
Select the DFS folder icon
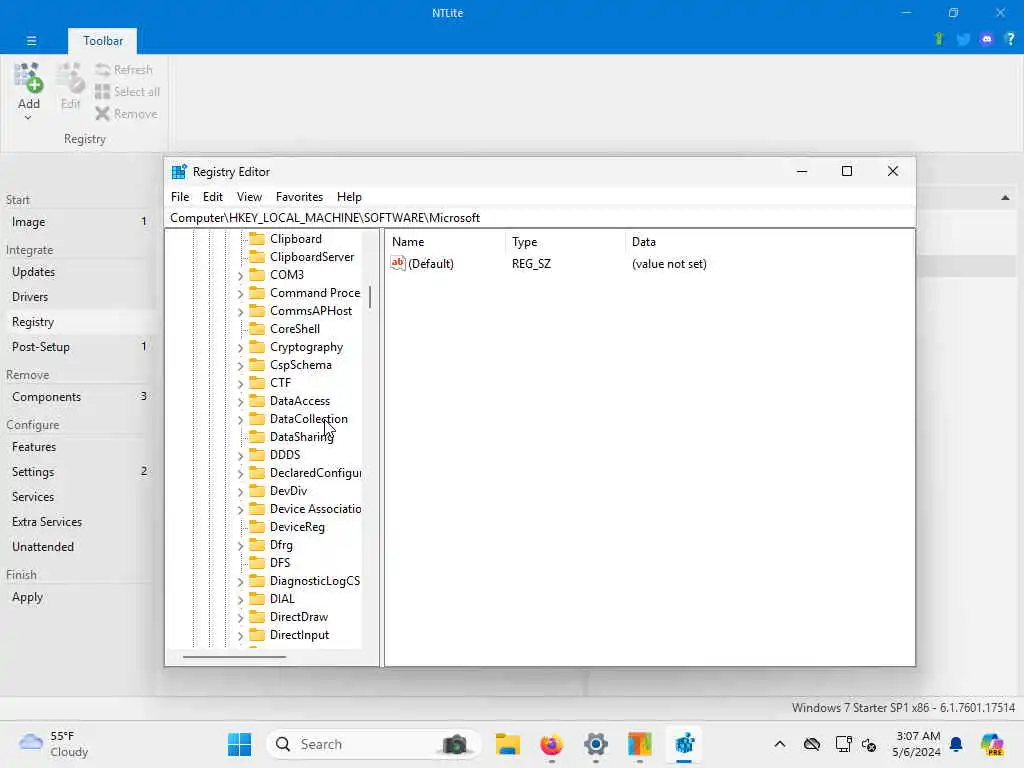pyautogui.click(x=257, y=562)
